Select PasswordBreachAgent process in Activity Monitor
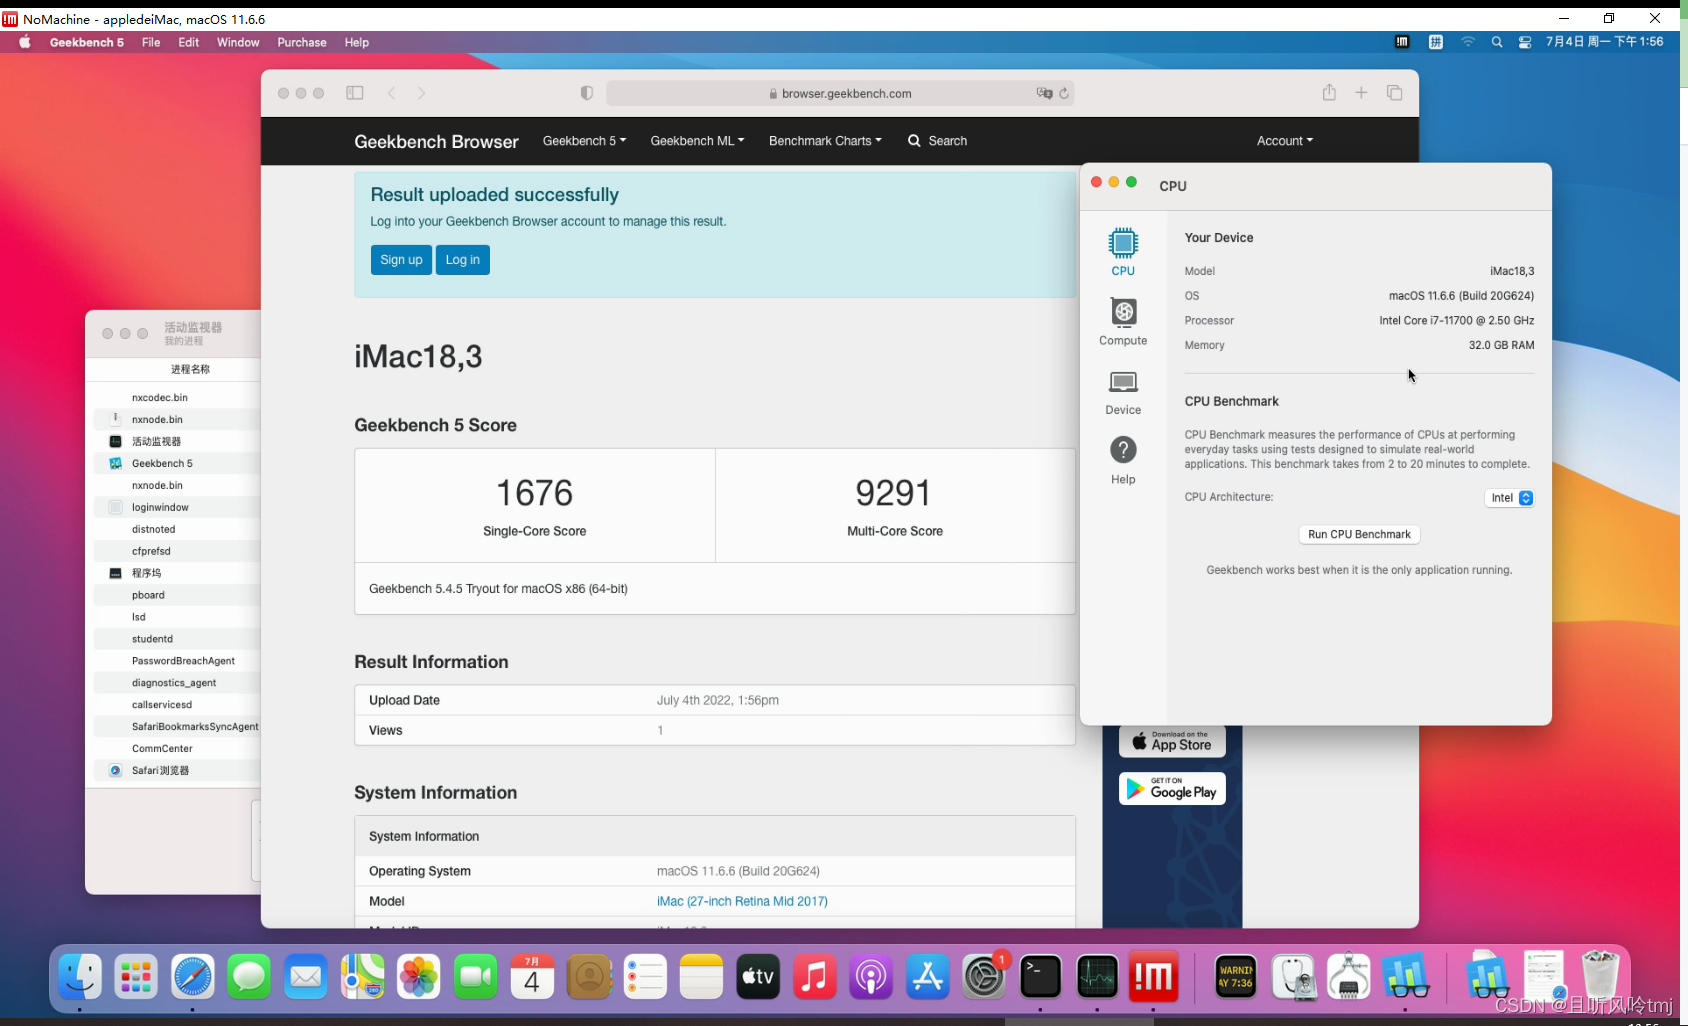 click(x=176, y=661)
